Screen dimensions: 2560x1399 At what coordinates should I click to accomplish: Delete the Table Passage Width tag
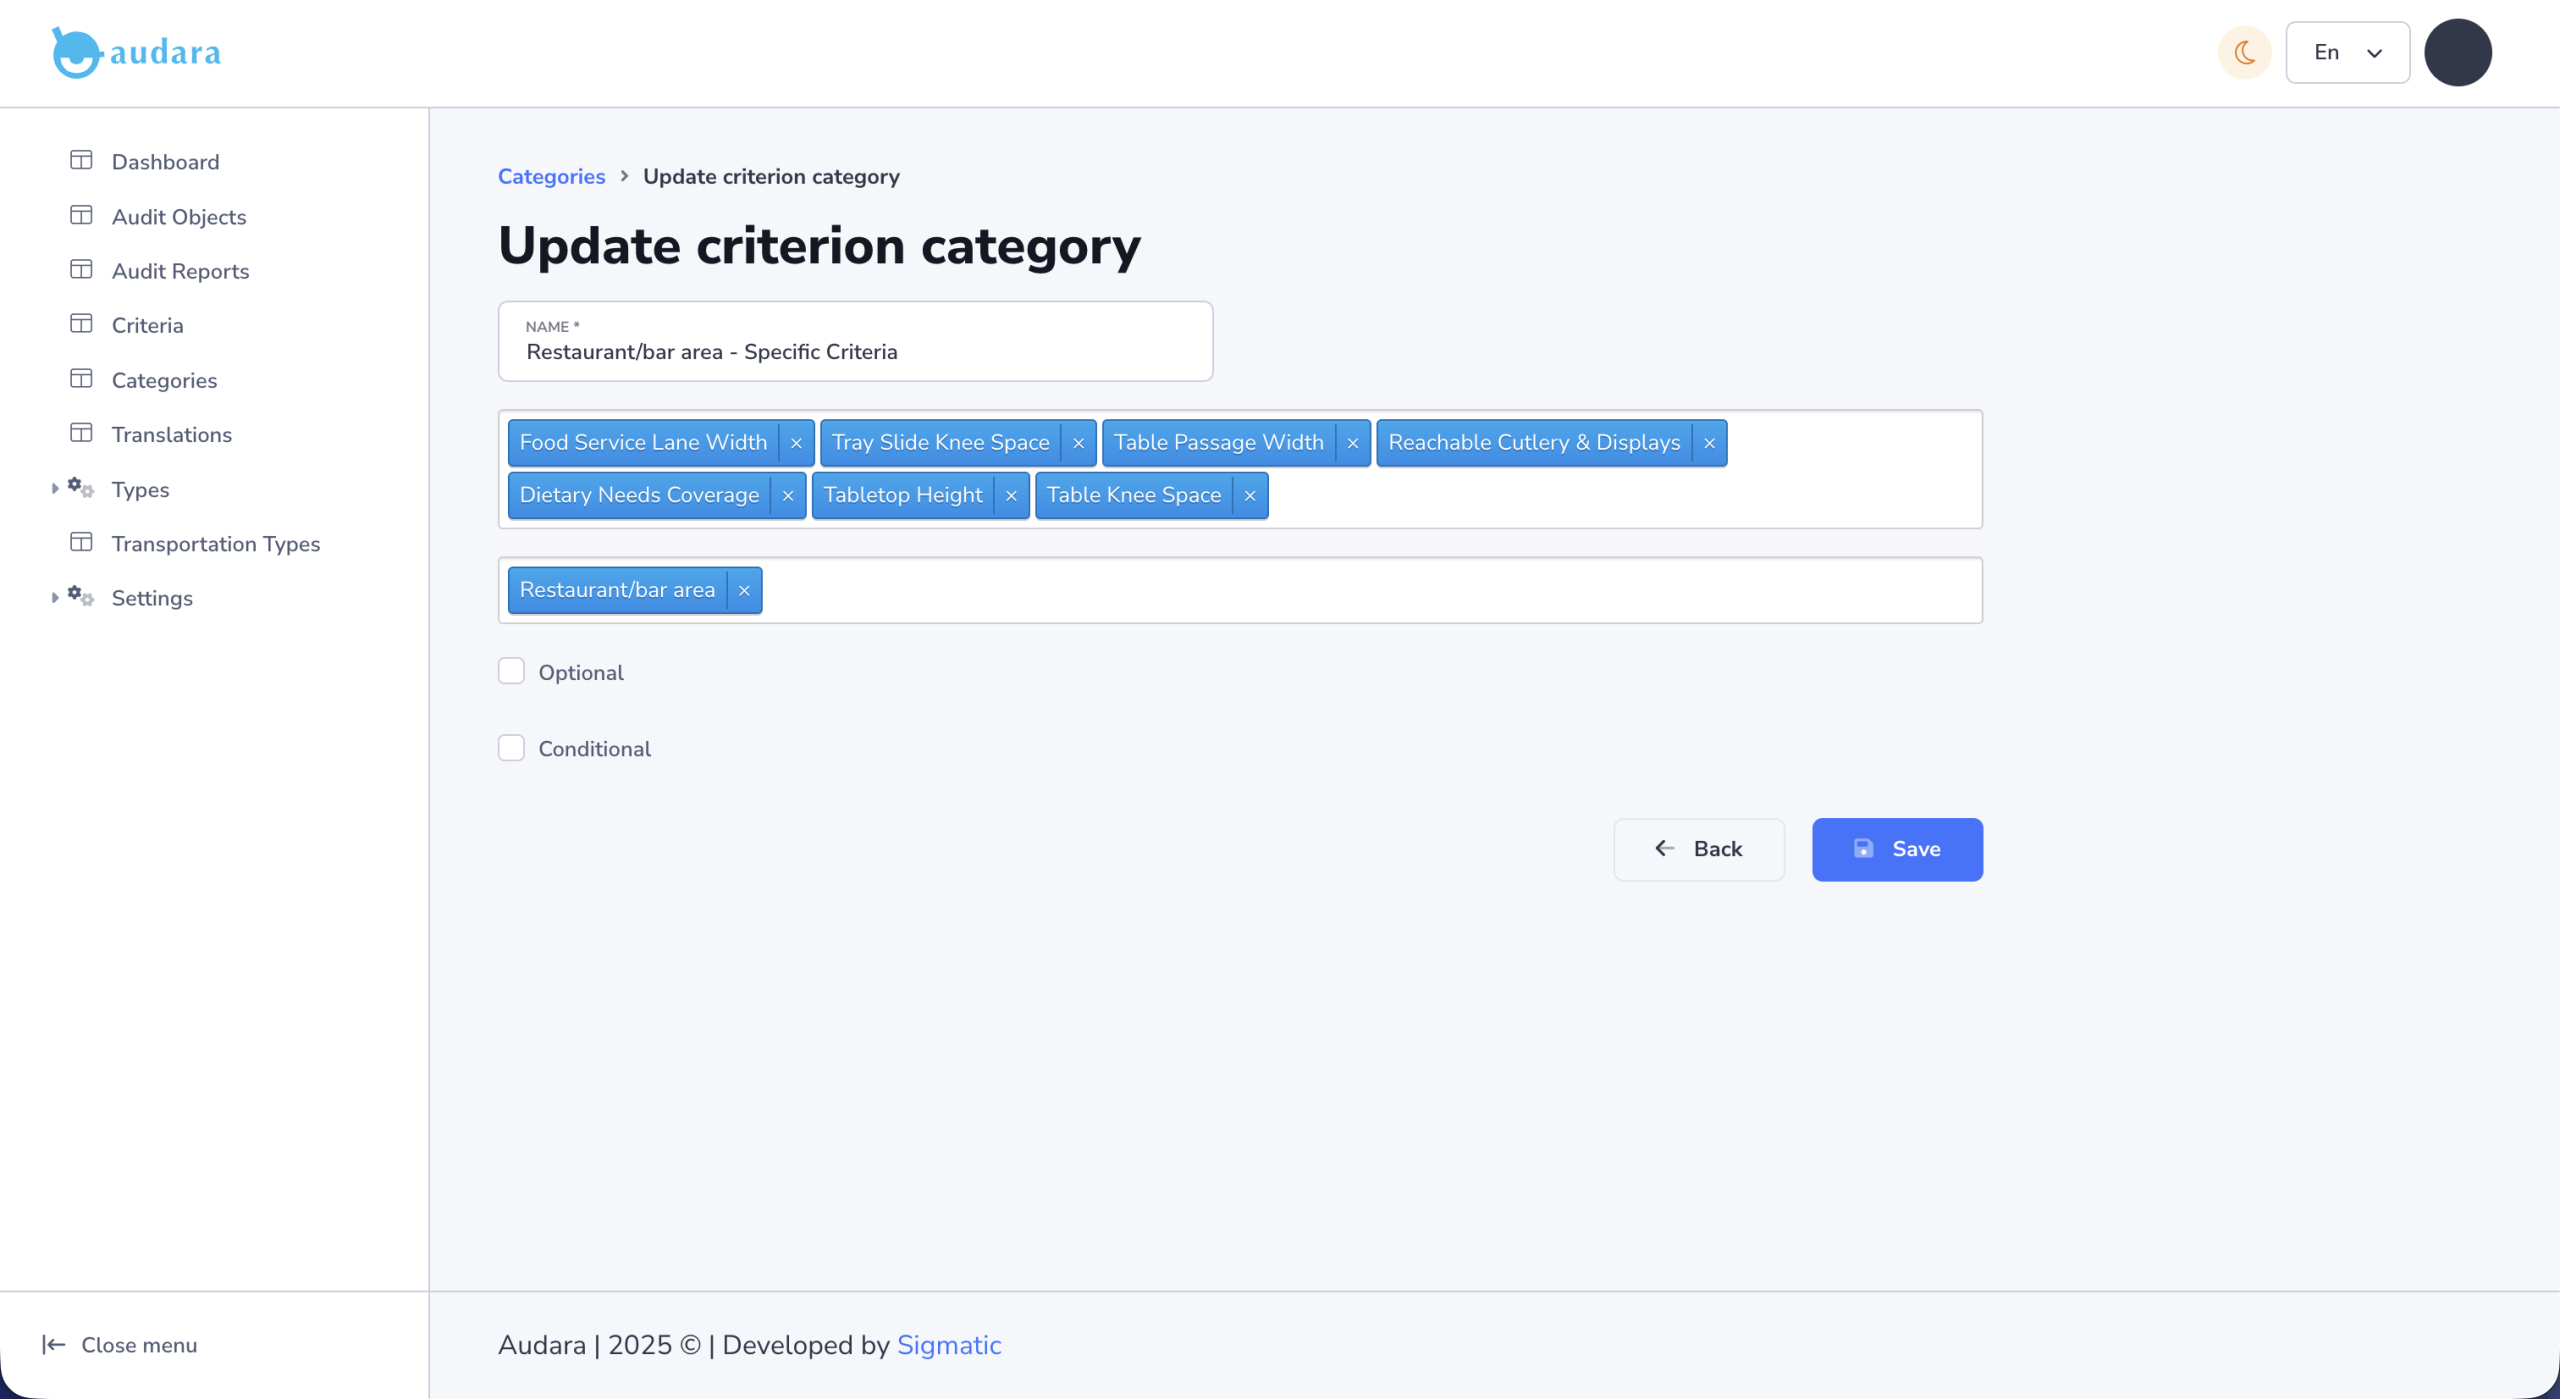point(1352,443)
